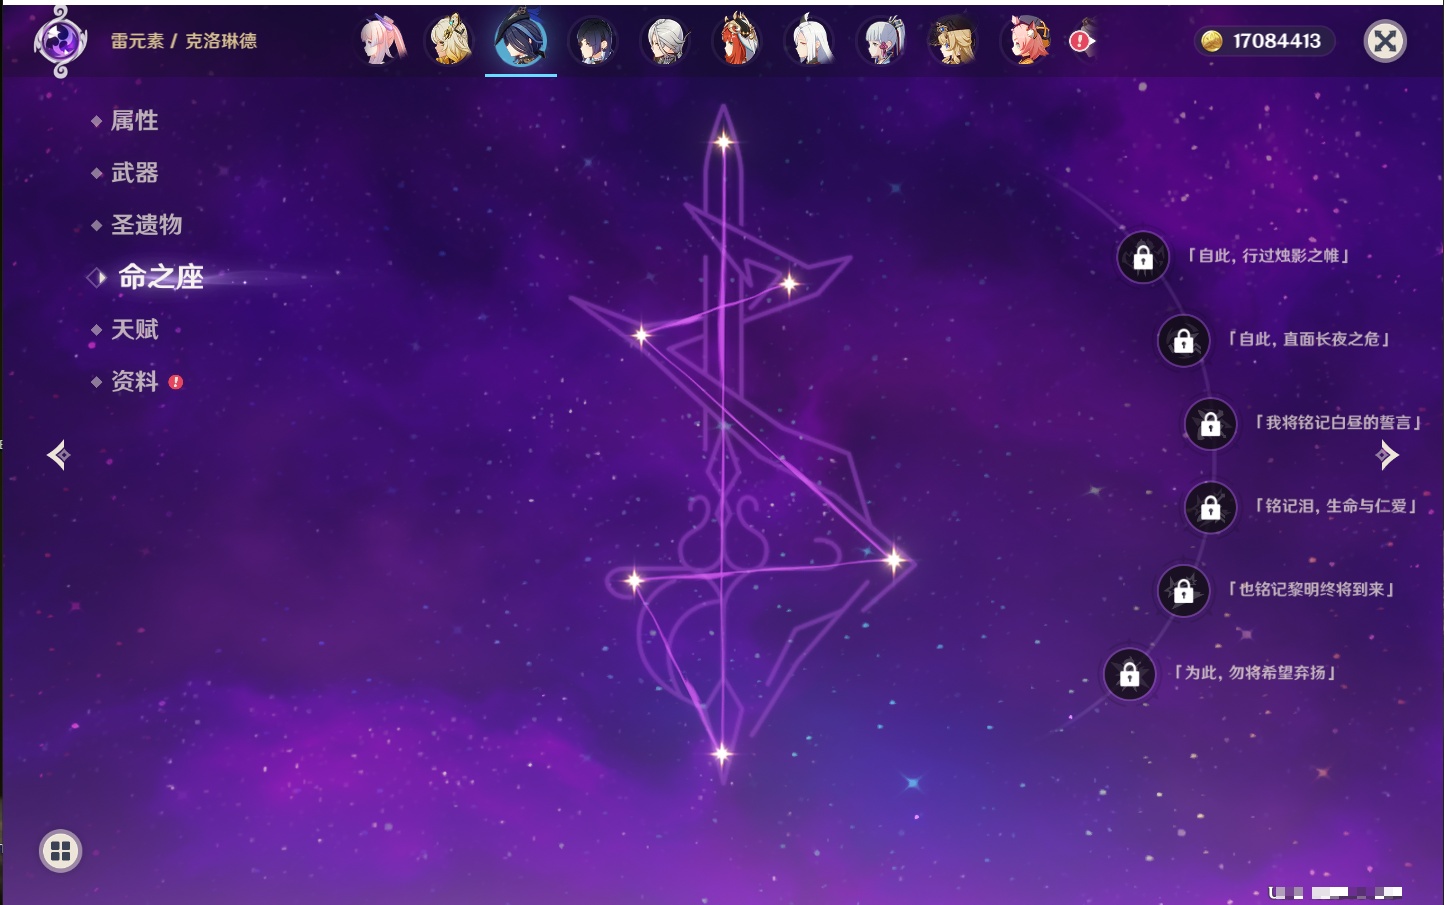Open the 天赋 talents menu
Viewport: 1444px width, 905px height.
click(x=134, y=330)
